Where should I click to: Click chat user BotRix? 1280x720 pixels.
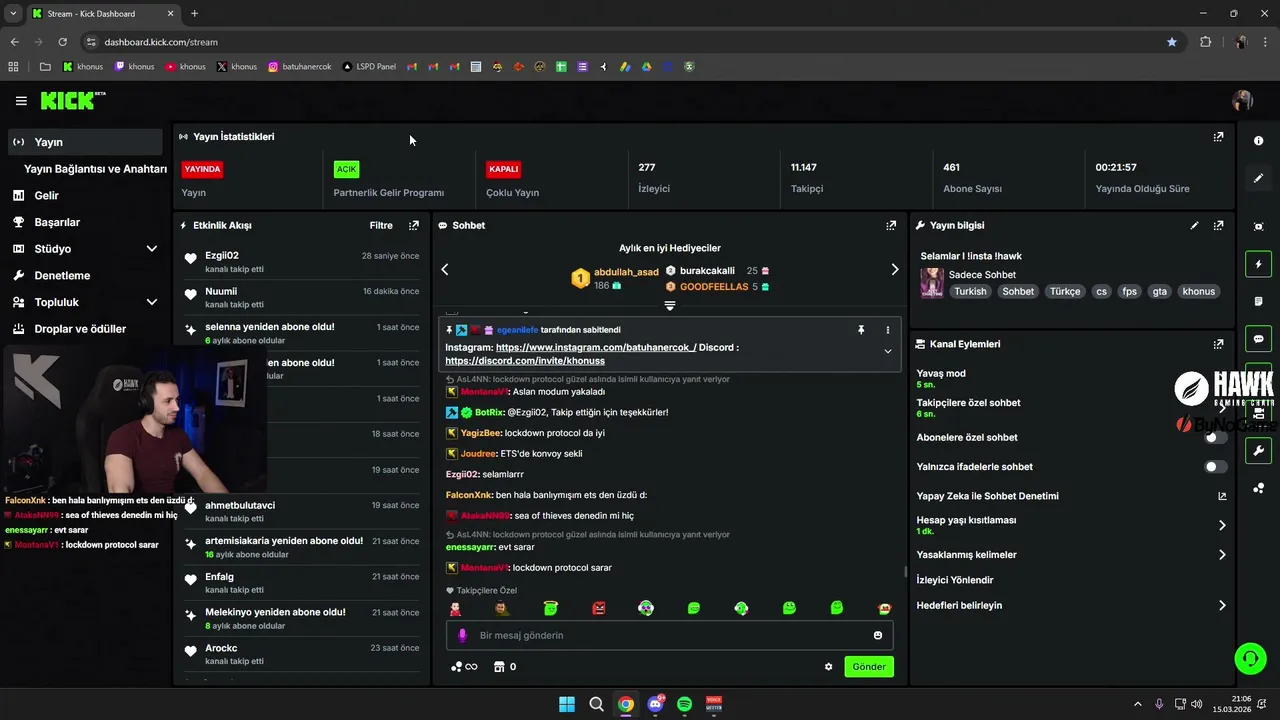coord(489,412)
